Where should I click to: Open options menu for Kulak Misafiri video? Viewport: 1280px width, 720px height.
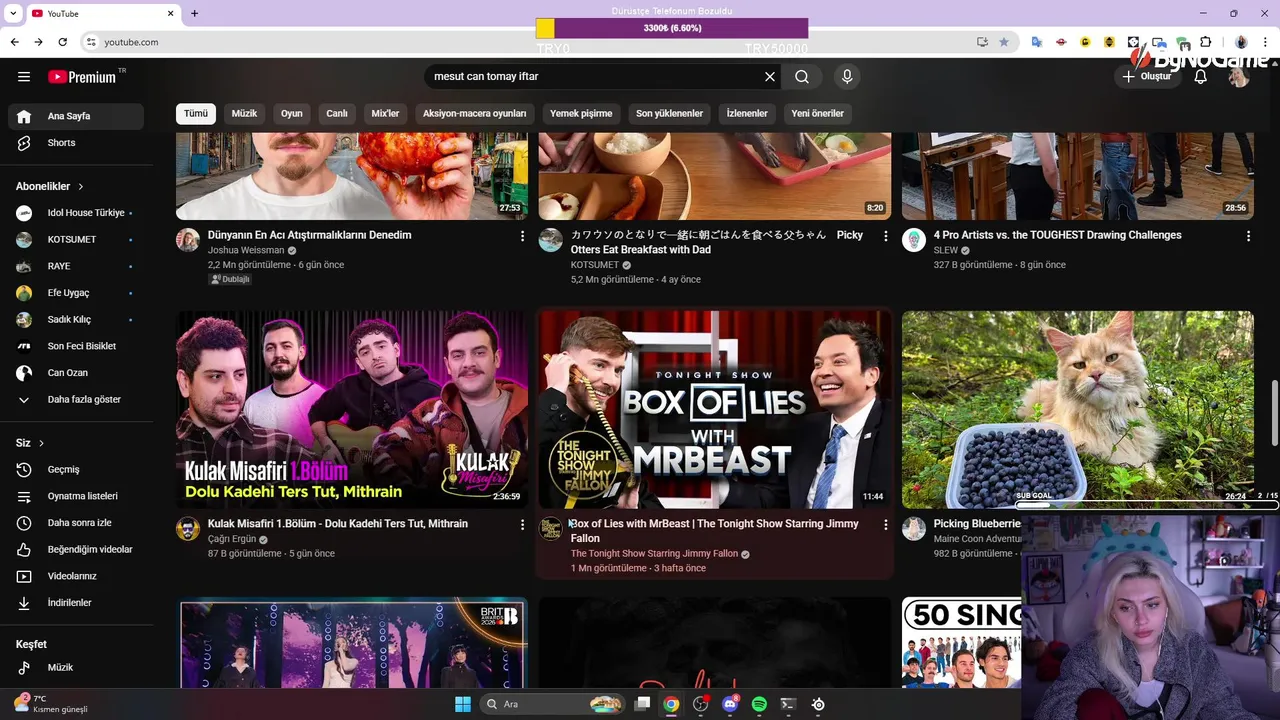coord(522,525)
